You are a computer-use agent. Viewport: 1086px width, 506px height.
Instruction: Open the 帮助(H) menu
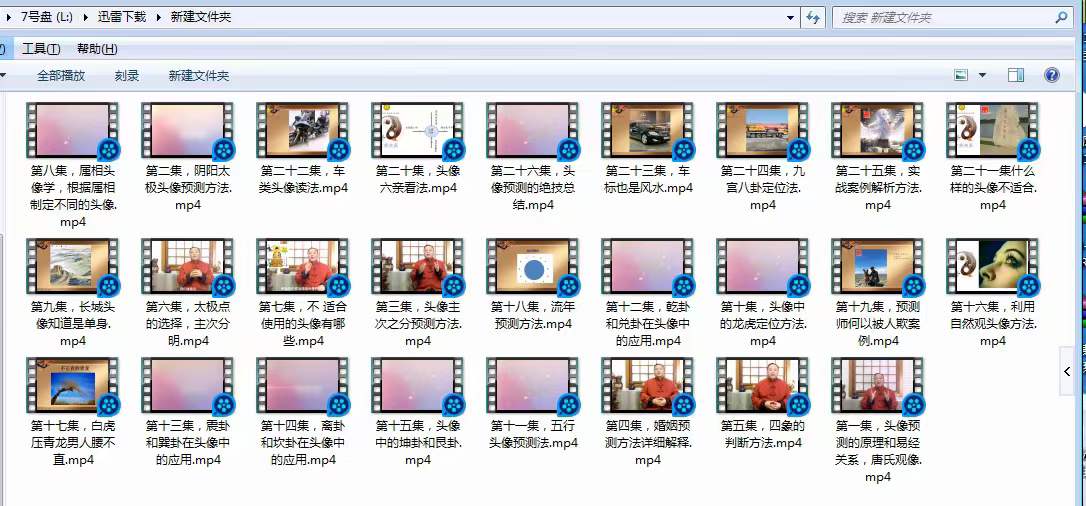(x=97, y=49)
